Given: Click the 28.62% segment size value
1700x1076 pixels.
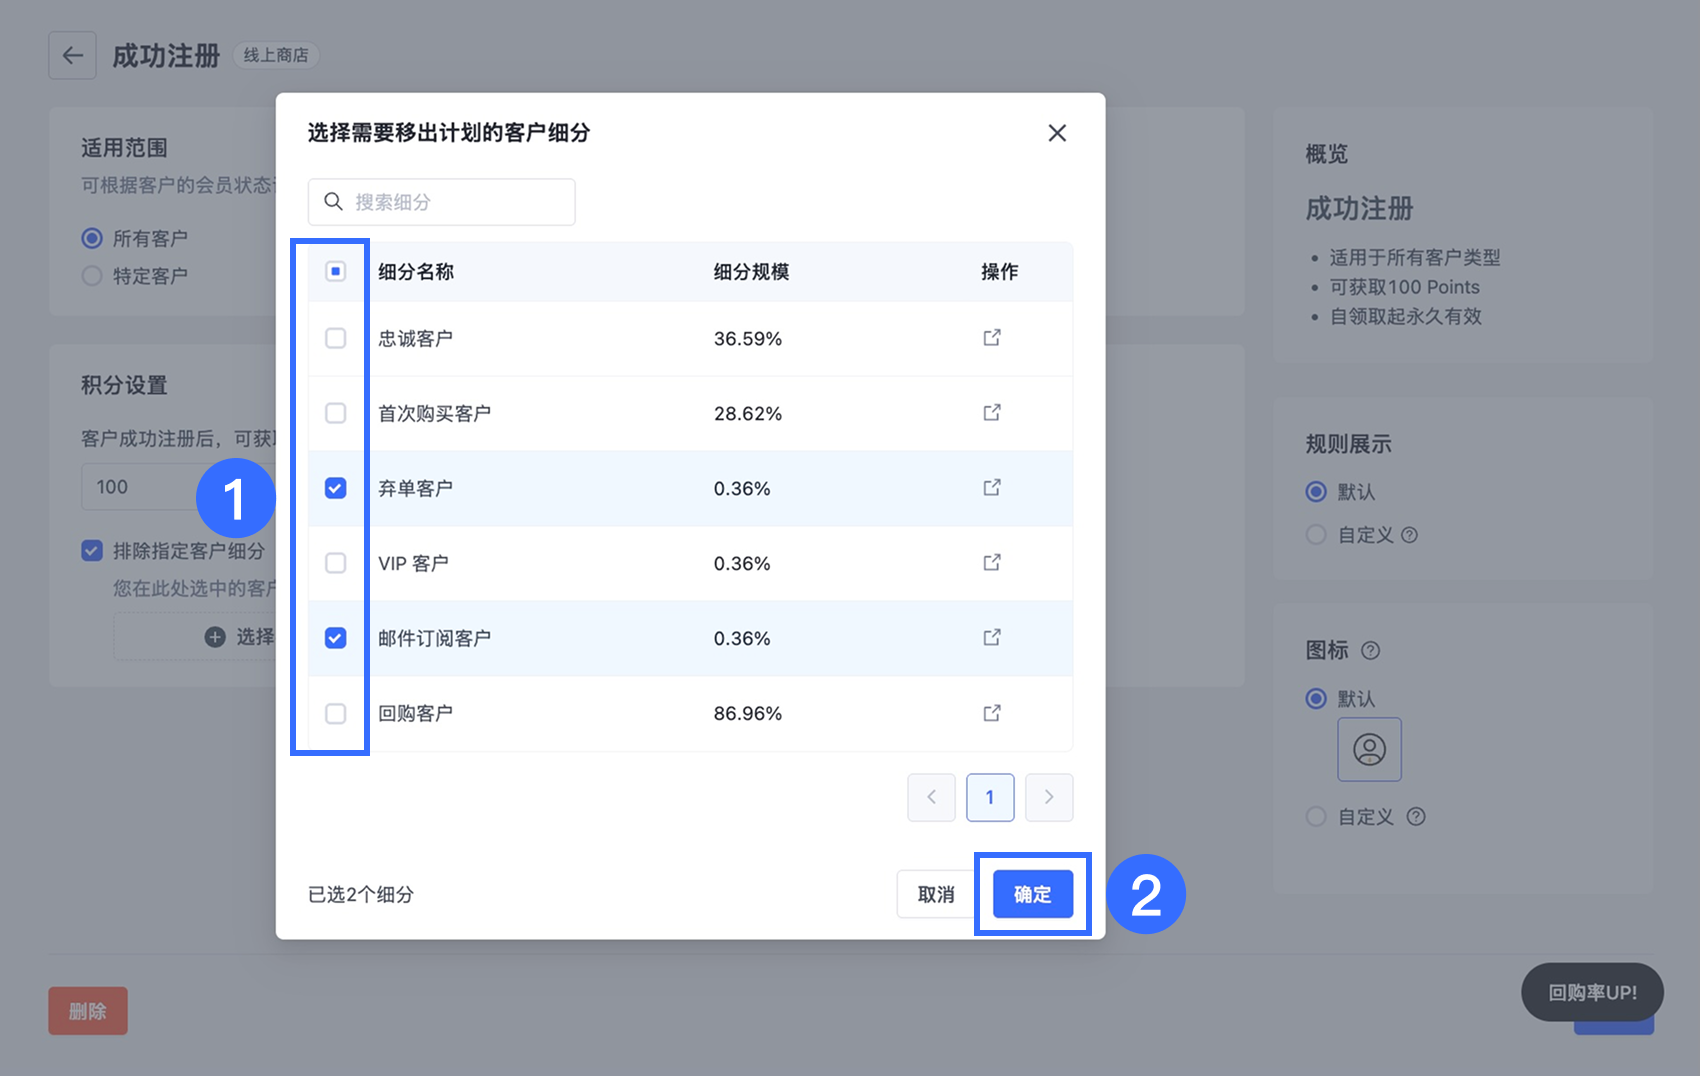Looking at the screenshot, I should coord(748,414).
